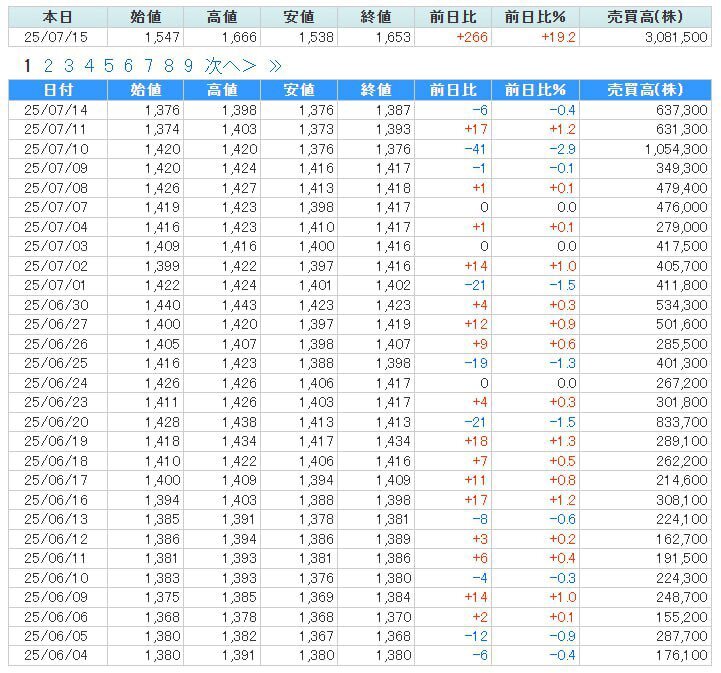Select the 25/06/09 date cell

tap(56, 598)
